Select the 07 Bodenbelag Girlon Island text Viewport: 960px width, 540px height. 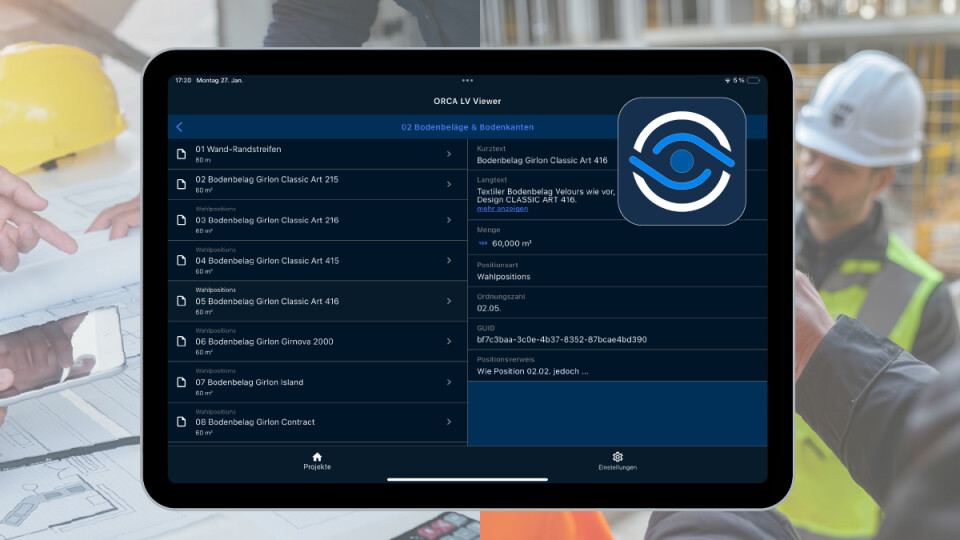coord(249,382)
